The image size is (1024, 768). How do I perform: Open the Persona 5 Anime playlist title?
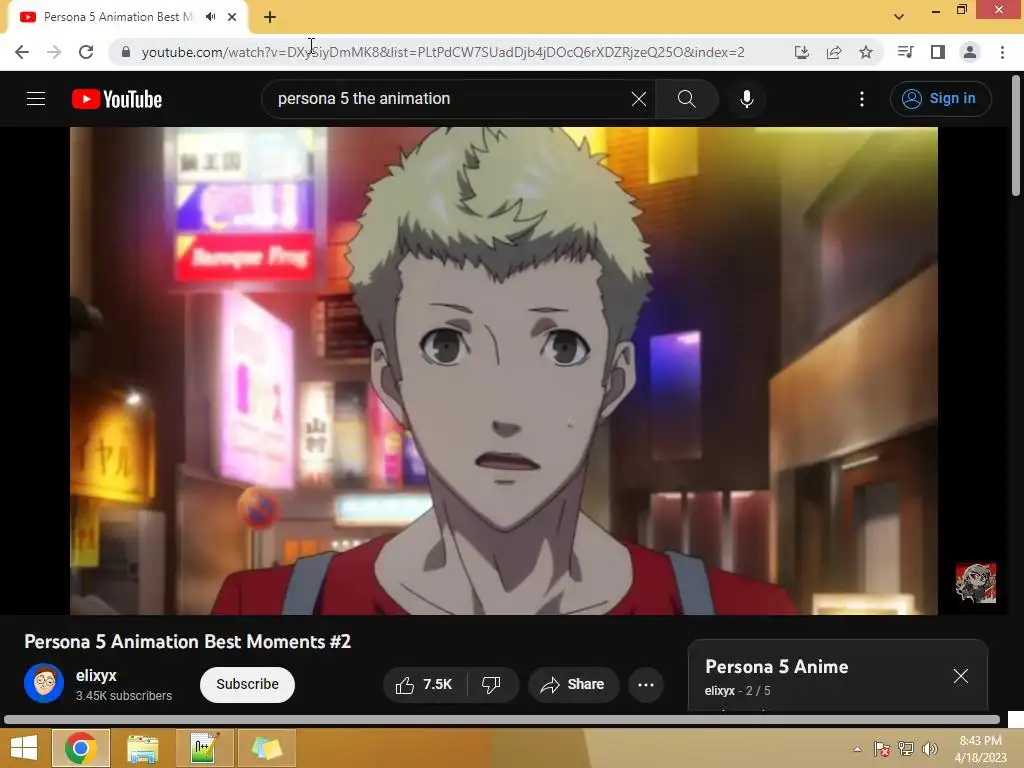[x=776, y=667]
